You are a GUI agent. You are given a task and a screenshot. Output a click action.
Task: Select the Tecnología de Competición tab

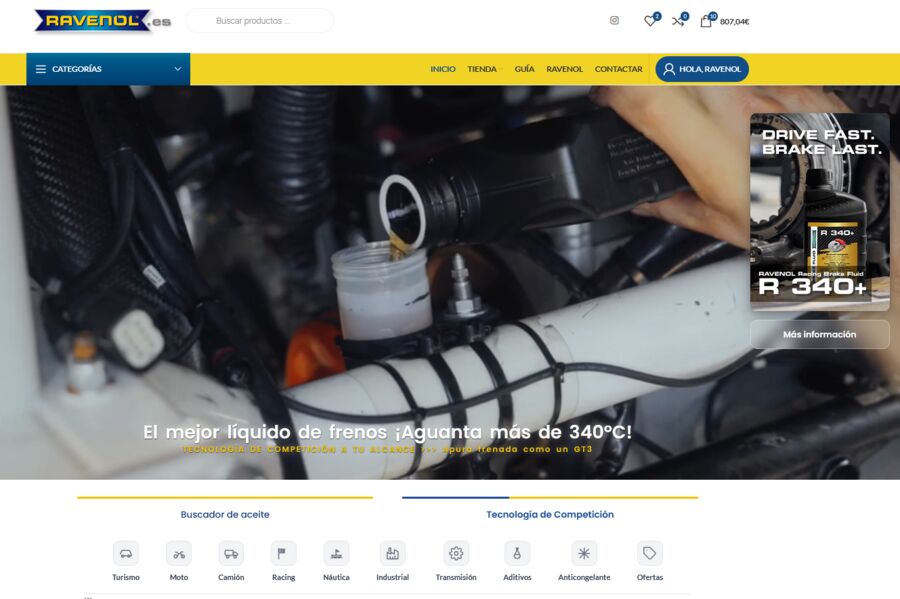[x=550, y=515]
